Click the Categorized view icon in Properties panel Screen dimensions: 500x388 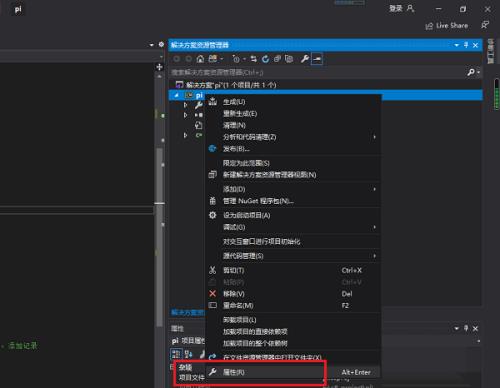(x=176, y=354)
